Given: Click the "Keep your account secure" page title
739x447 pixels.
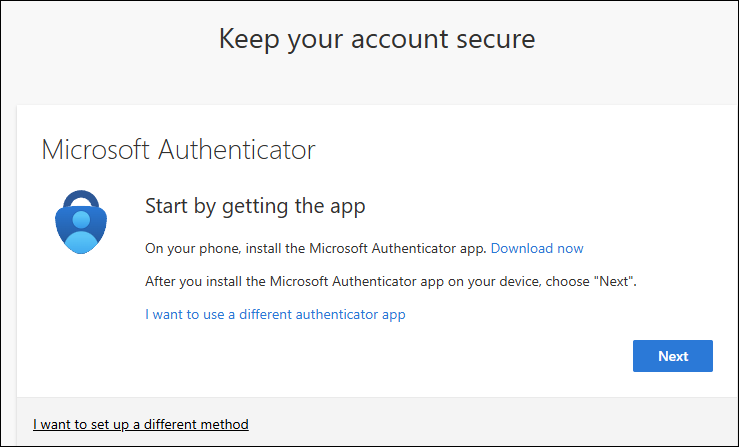Looking at the screenshot, I should [x=377, y=39].
